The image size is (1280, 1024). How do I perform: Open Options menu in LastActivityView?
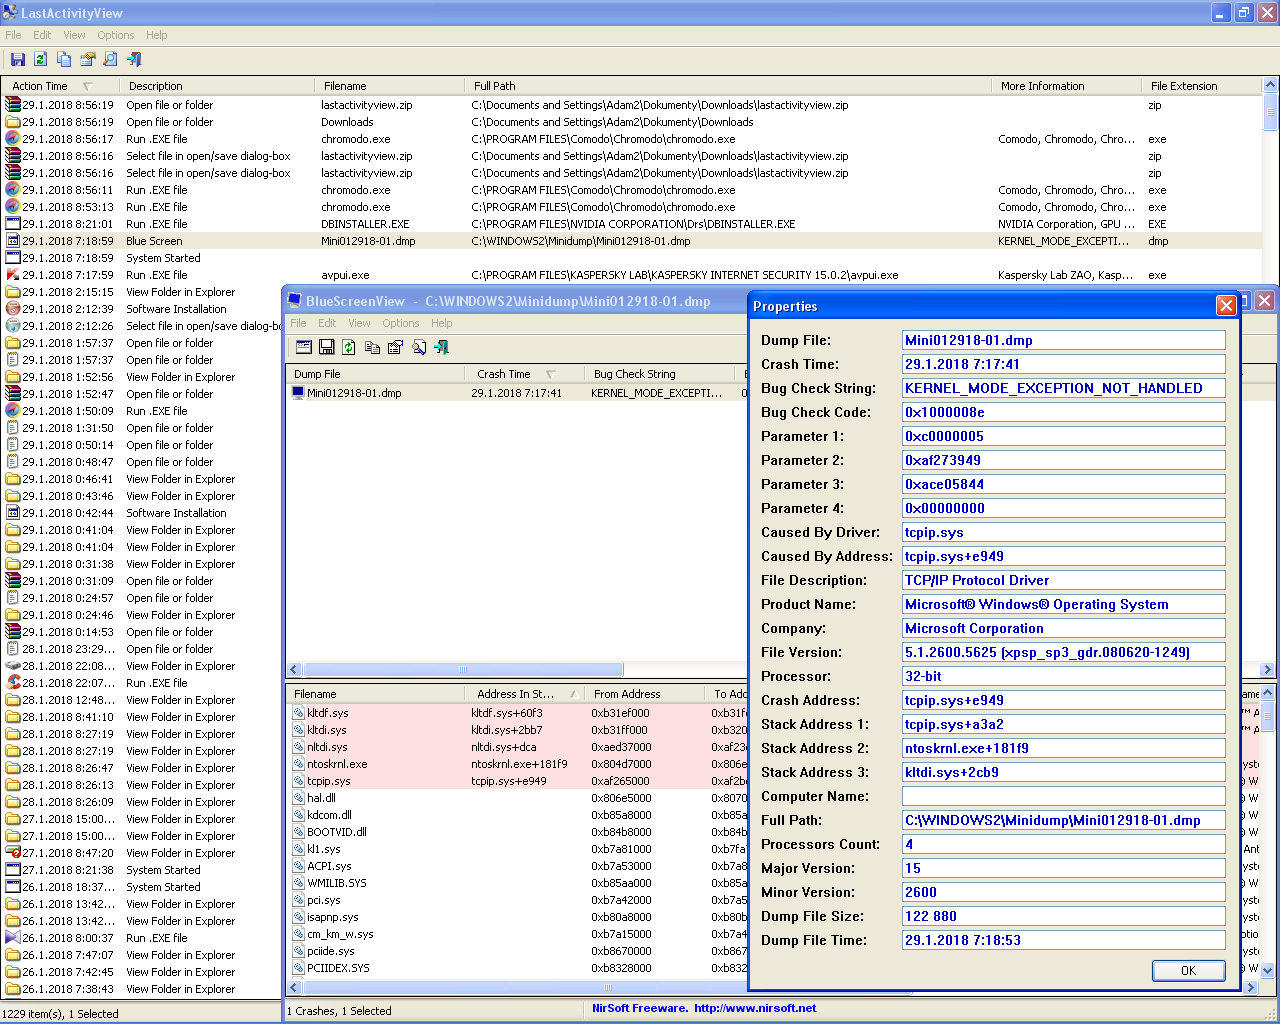116,35
